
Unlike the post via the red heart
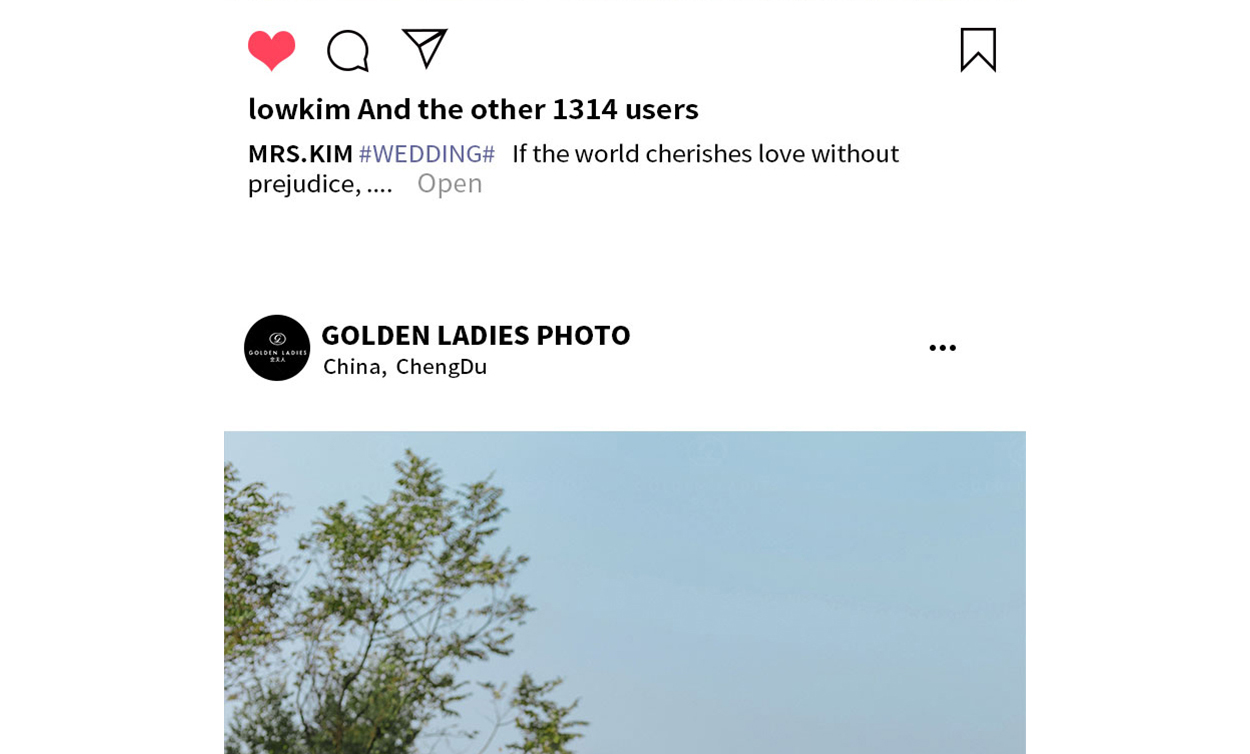coord(271,50)
